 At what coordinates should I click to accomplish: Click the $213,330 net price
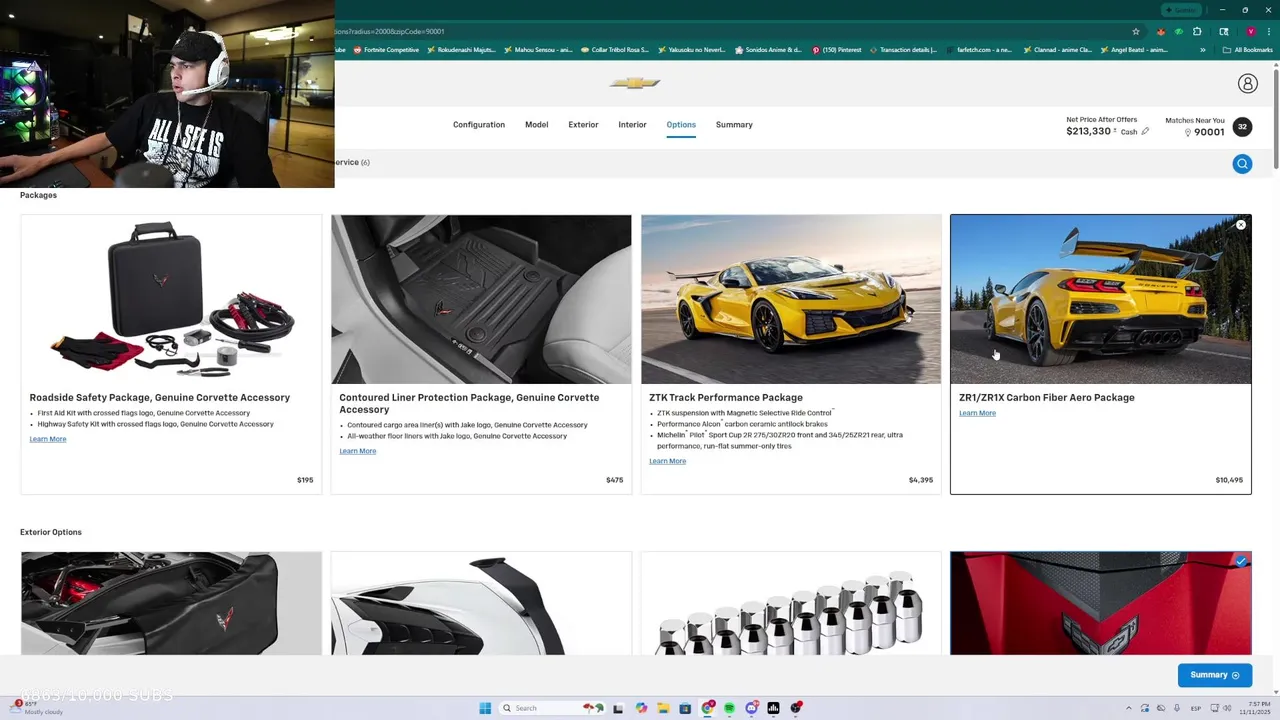[x=1089, y=132]
